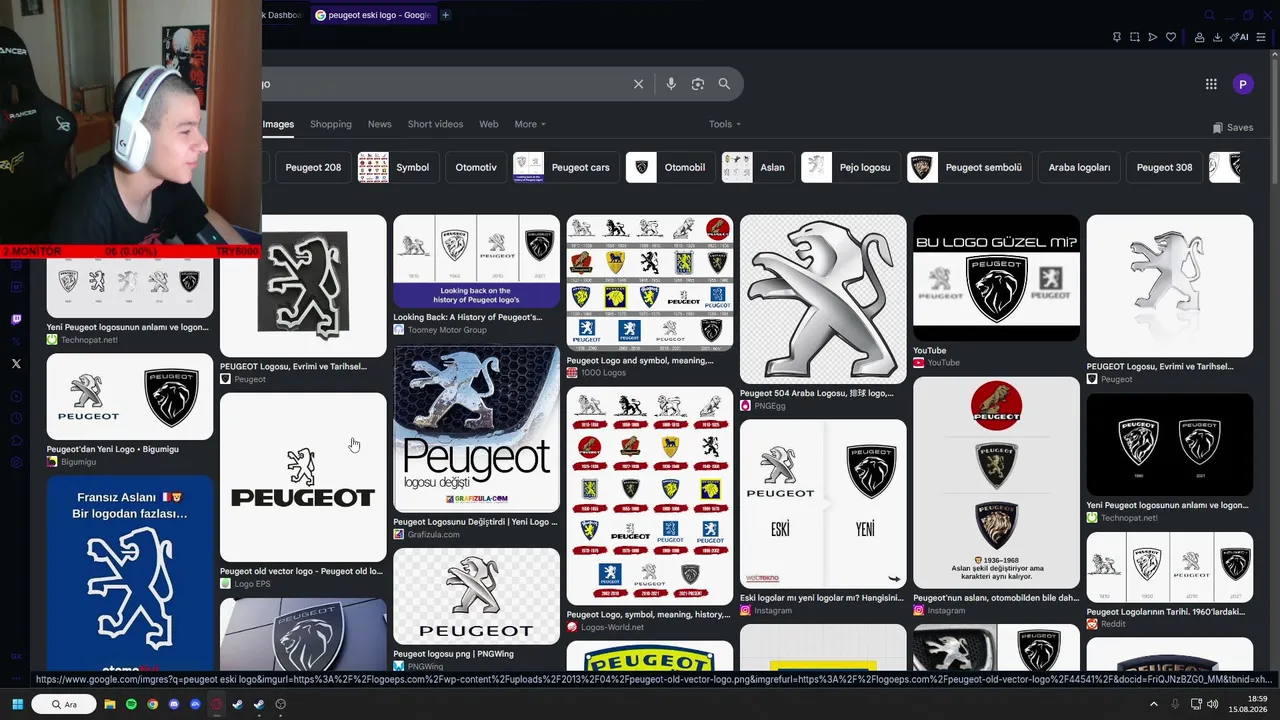The width and height of the screenshot is (1280, 720).
Task: Open the ESKİ / YENİ Instagram image result
Action: 823,504
